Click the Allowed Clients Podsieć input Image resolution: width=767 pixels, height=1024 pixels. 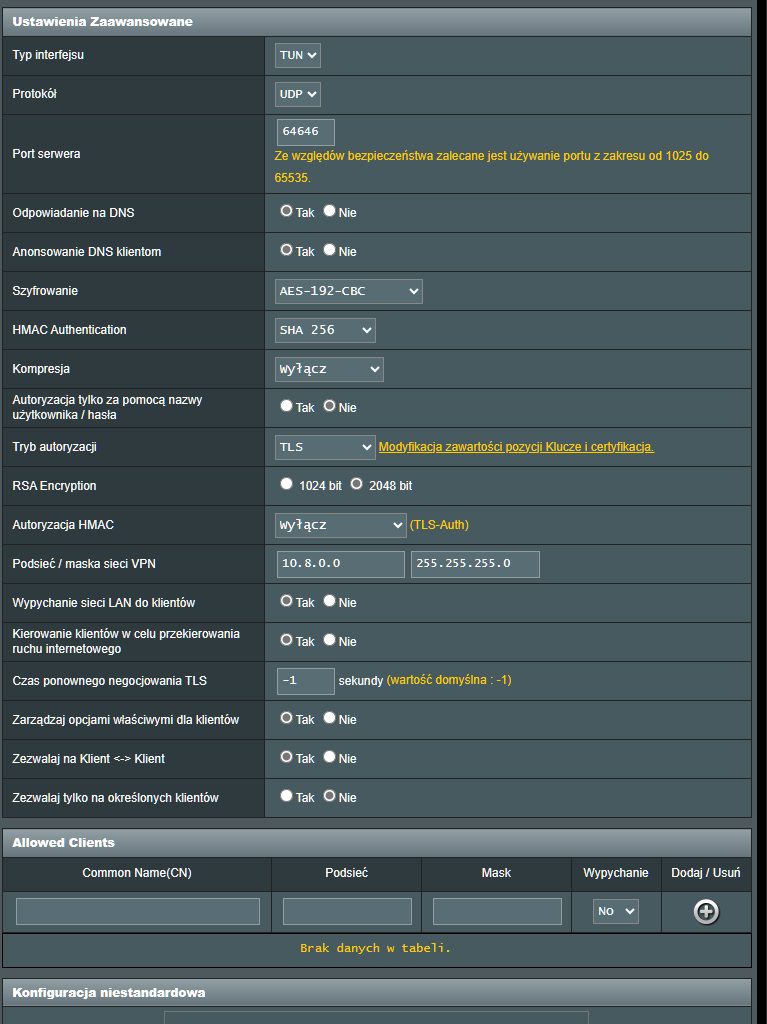(347, 911)
